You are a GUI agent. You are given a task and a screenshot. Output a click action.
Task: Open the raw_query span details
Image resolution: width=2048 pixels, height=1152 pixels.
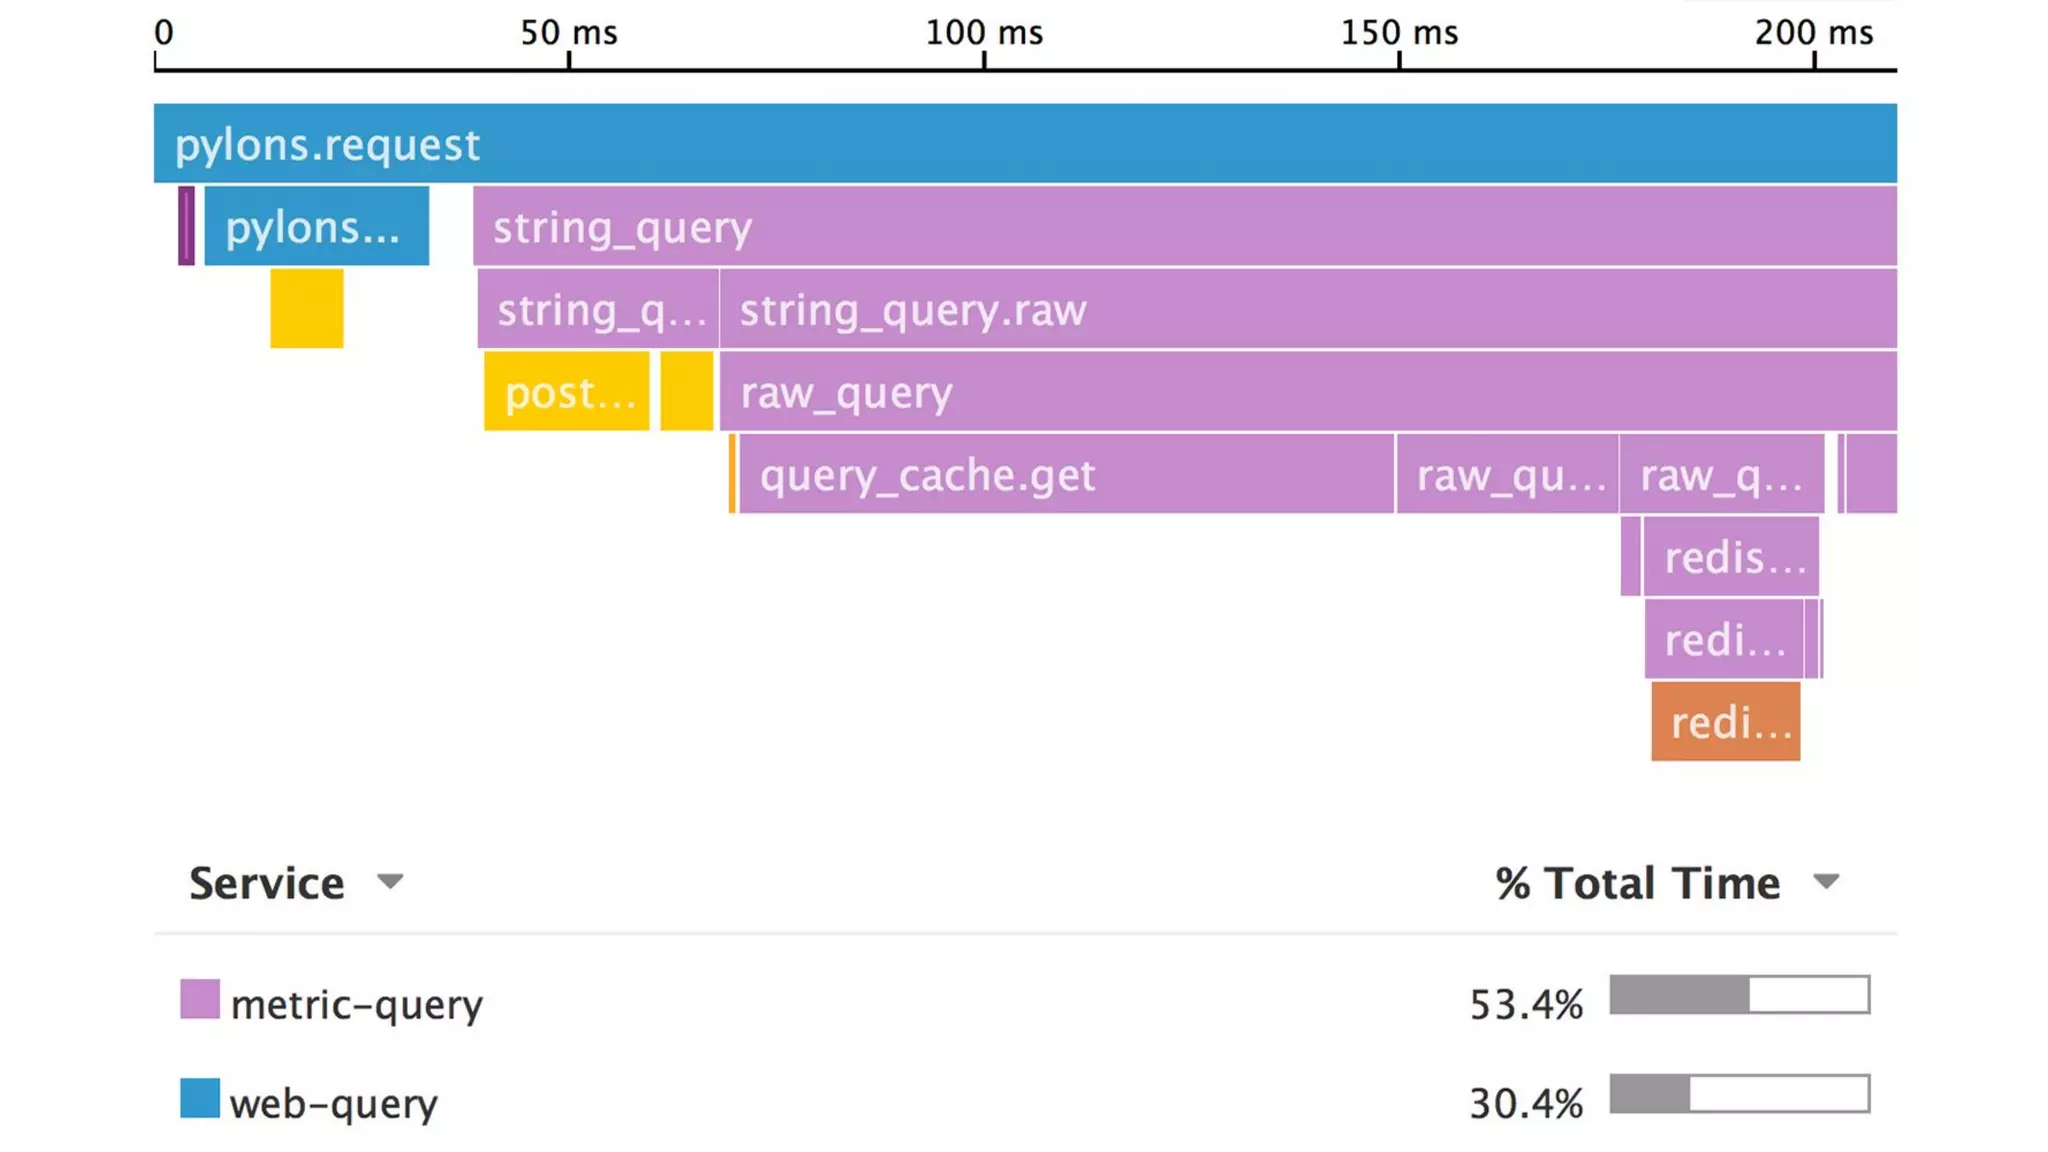pos(1308,392)
